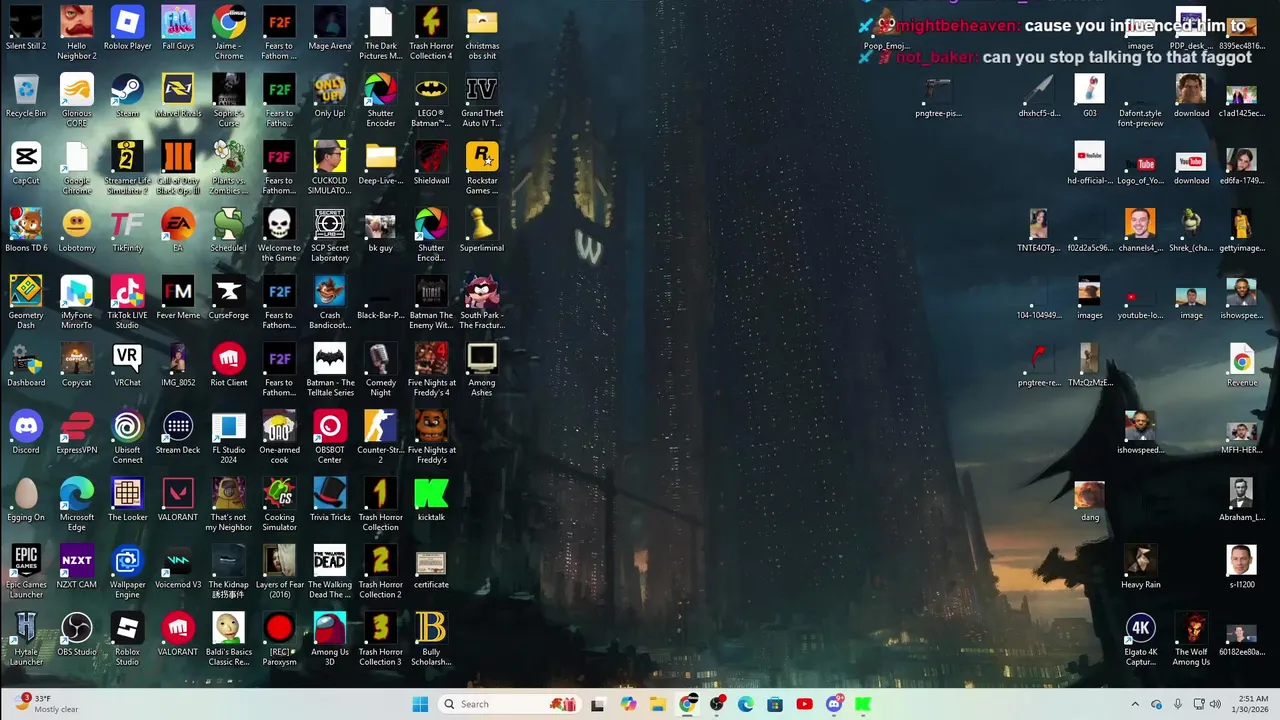Open Microsoft Store taskbar icon
Viewport: 1280px width, 720px height.
click(x=775, y=704)
